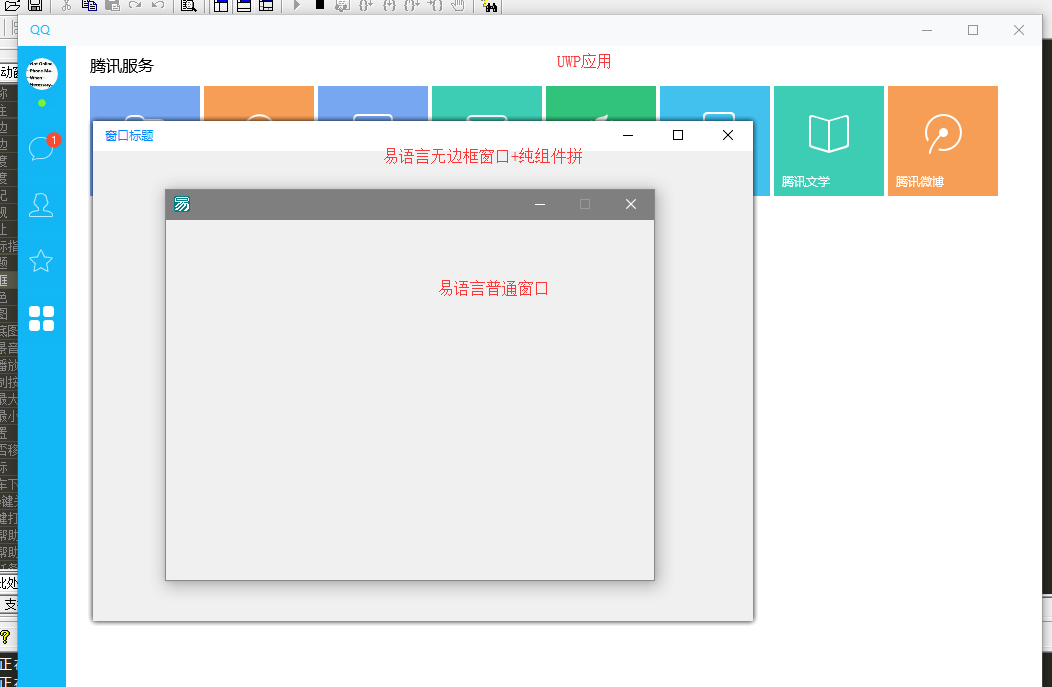Screen dimensions: 1052x687
Task: Cut using the scissors toolbar icon
Action: pyautogui.click(x=66, y=5)
